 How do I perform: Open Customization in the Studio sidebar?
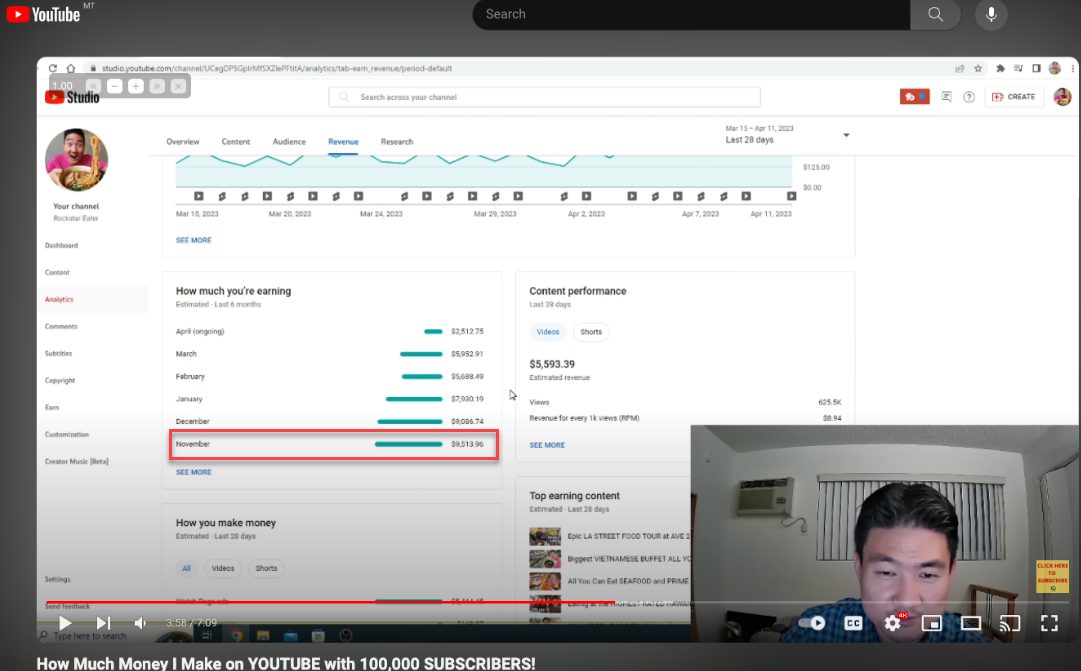tap(67, 434)
